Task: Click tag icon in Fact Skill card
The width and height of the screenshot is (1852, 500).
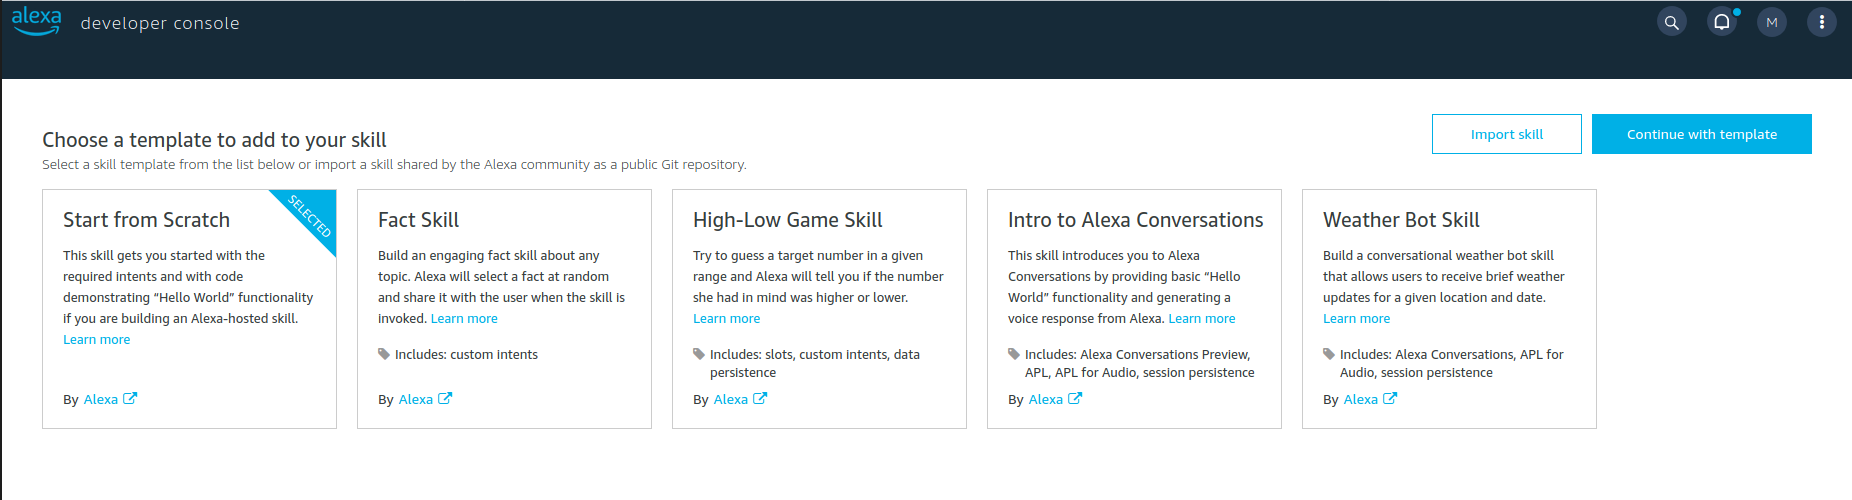Action: pos(384,354)
